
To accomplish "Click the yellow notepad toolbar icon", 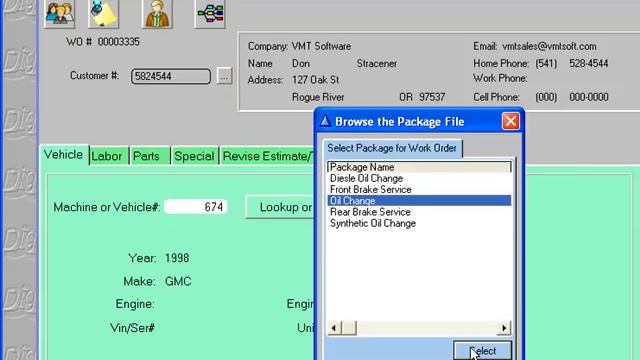I will tap(103, 13).
